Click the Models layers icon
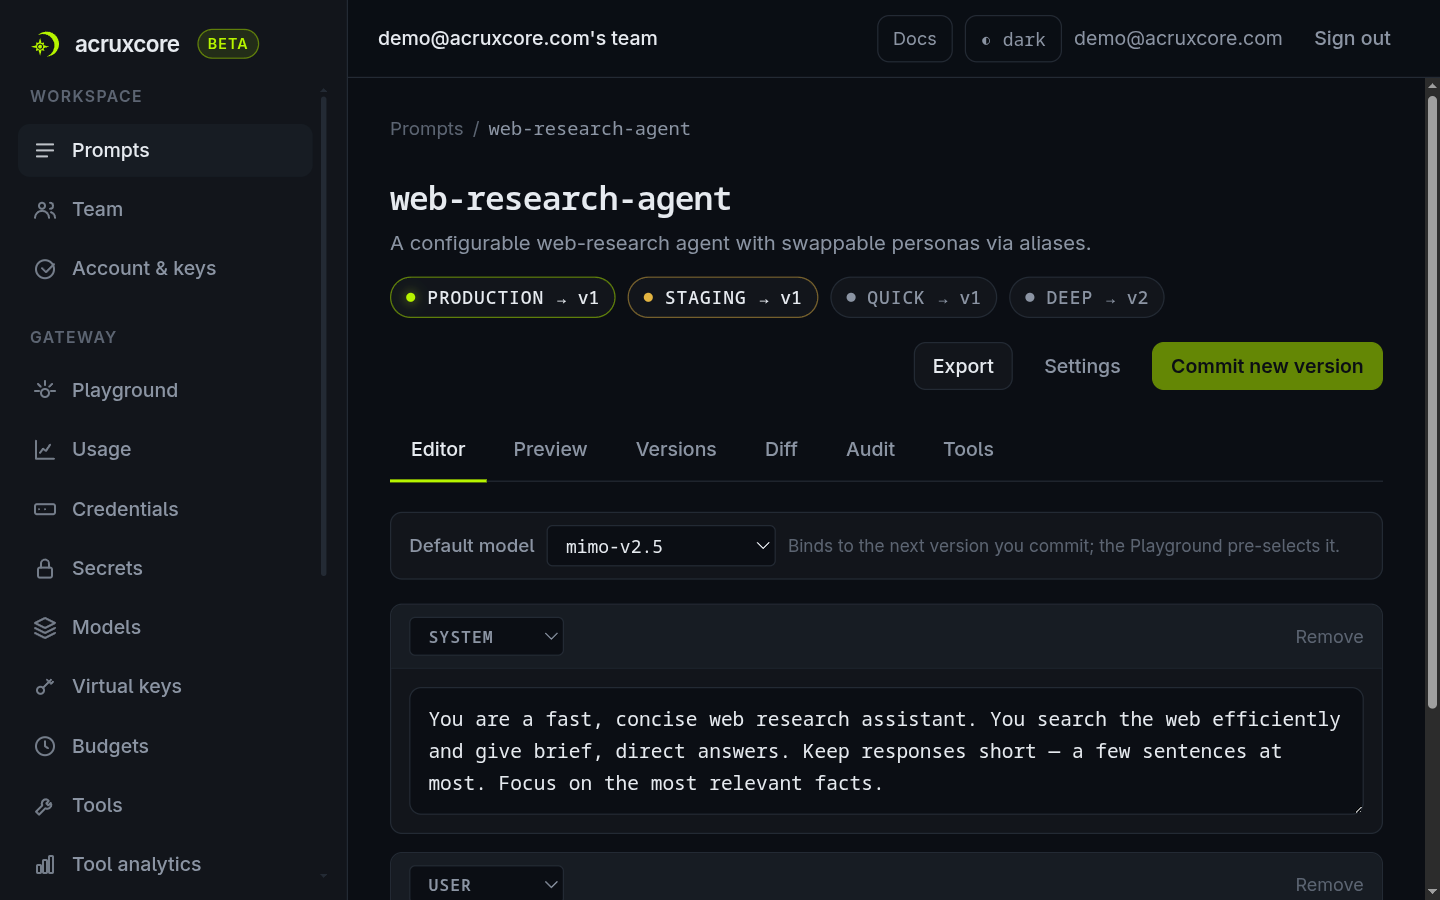The width and height of the screenshot is (1440, 900). pyautogui.click(x=45, y=627)
